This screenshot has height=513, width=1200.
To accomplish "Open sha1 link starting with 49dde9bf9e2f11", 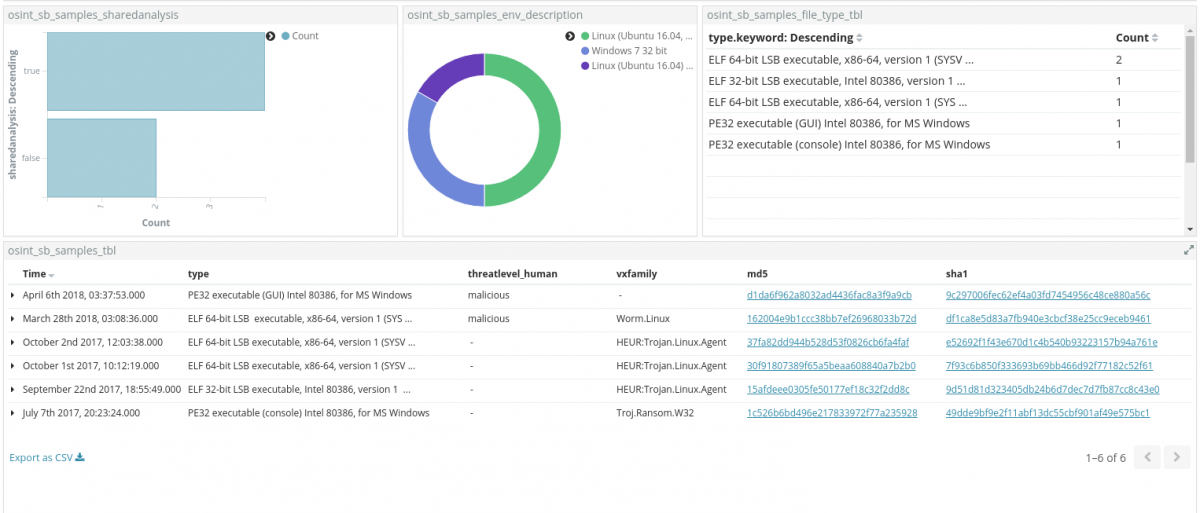I will coord(1047,413).
